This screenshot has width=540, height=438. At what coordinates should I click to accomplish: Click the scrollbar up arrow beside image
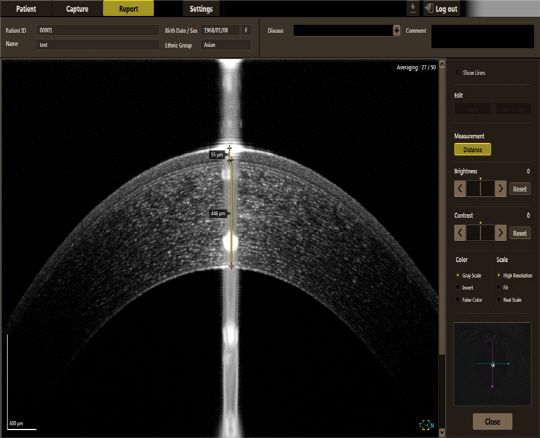[442, 64]
